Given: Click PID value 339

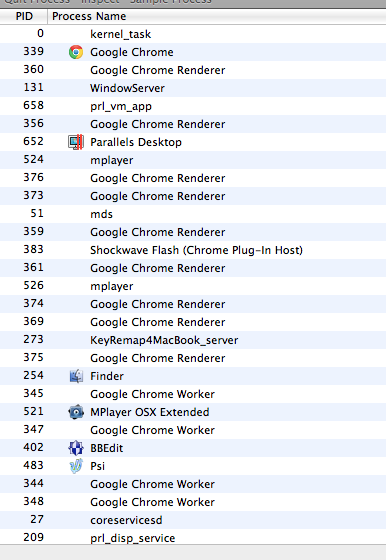Looking at the screenshot, I should (x=34, y=51).
